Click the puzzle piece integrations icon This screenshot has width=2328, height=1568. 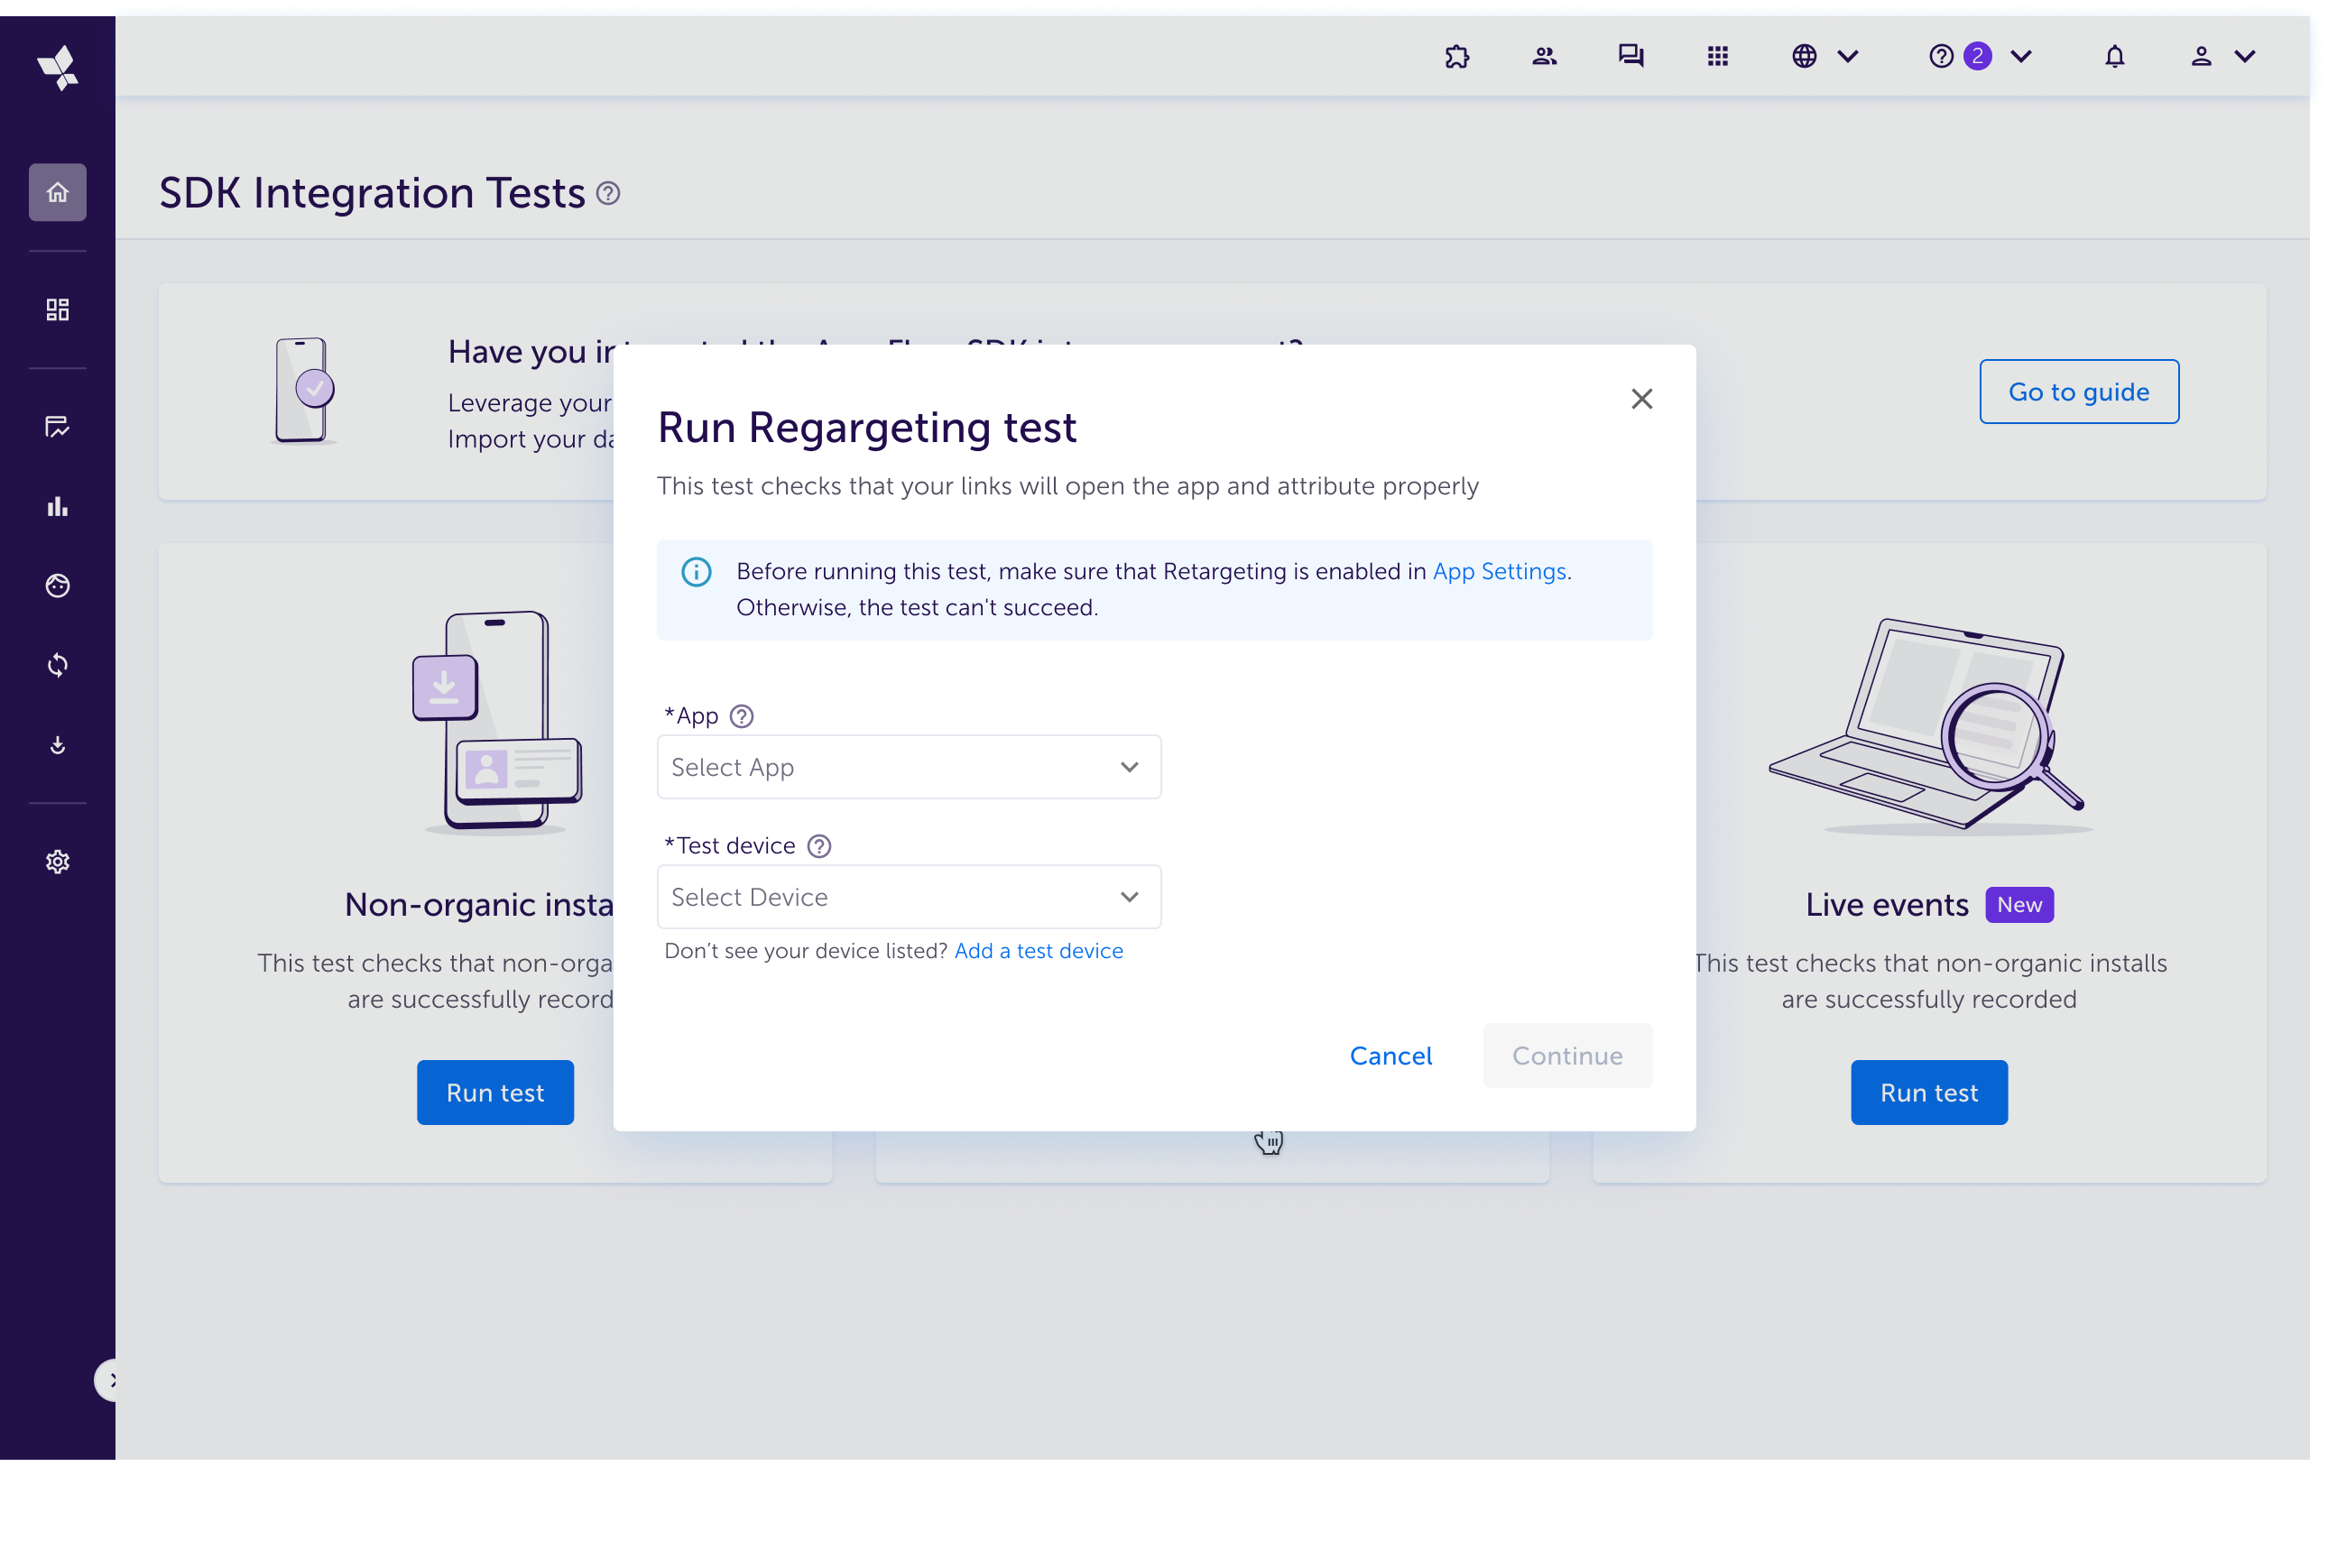click(x=1457, y=56)
